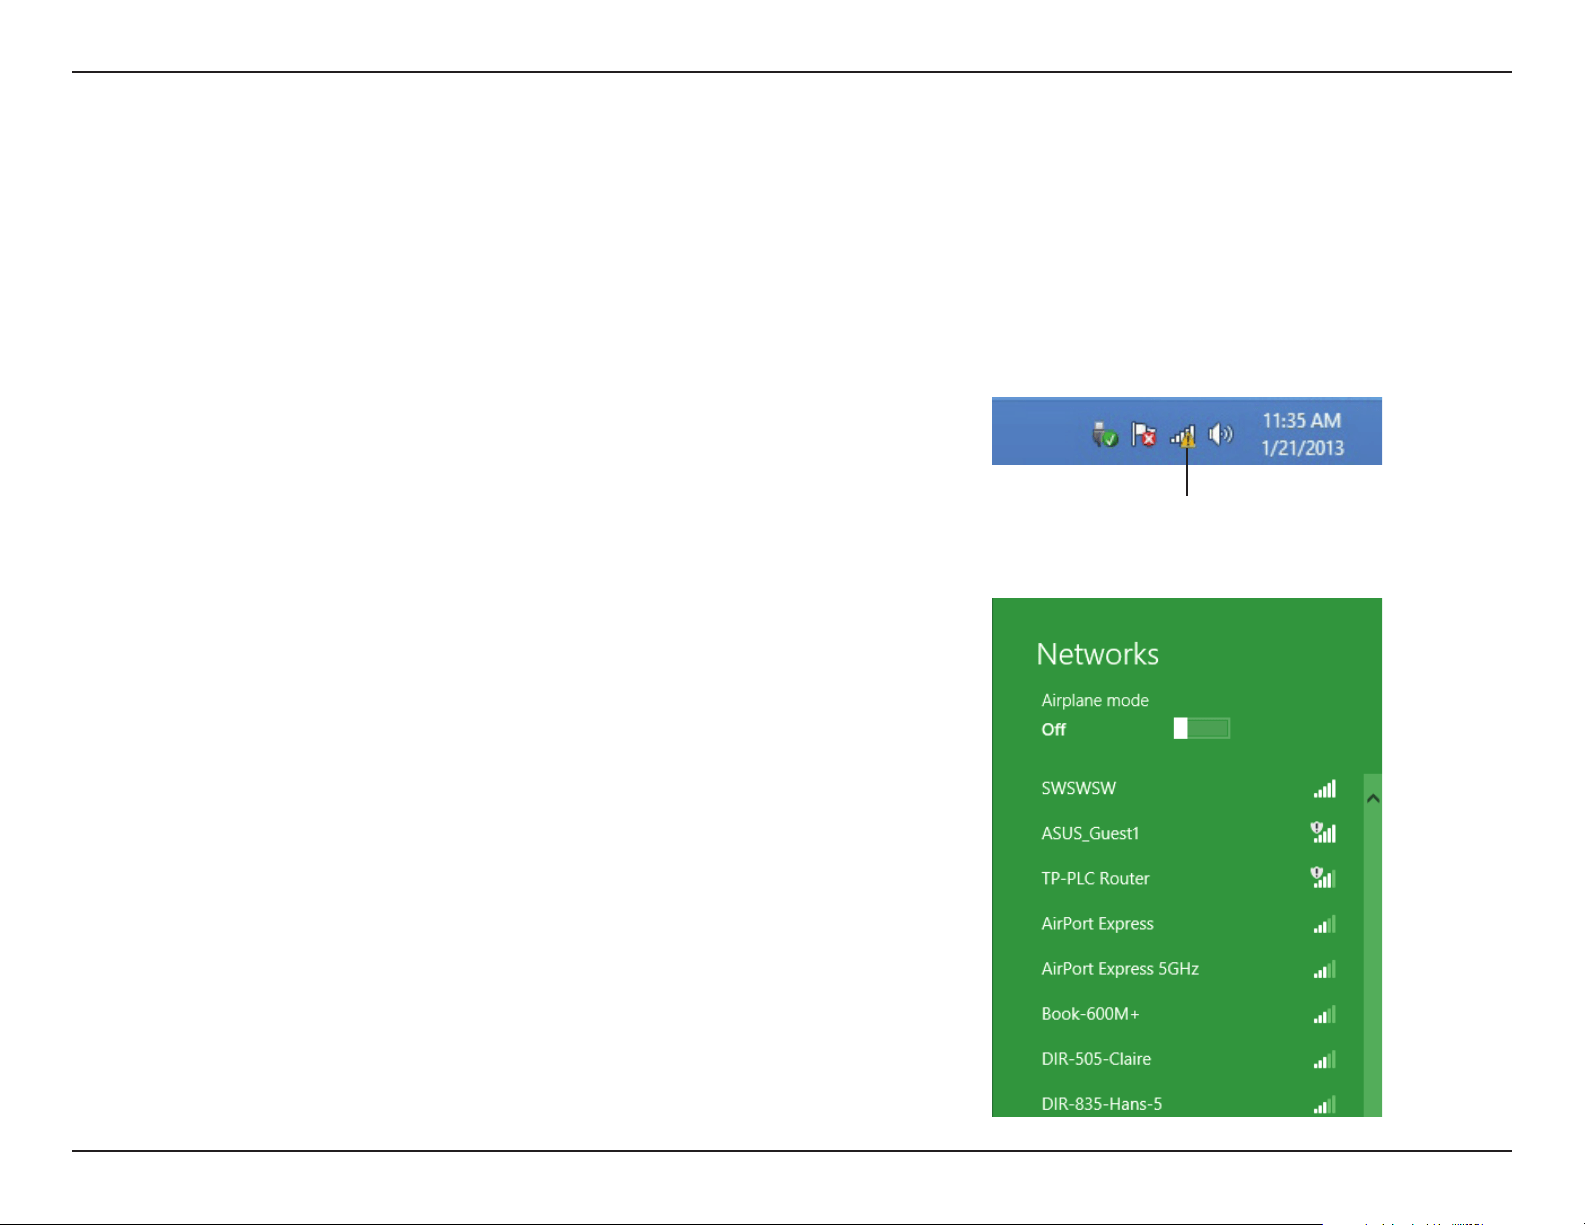Screen dimensions: 1585x1225
Task: Click the Safely Remove Hardware tray icon
Action: 1105,435
